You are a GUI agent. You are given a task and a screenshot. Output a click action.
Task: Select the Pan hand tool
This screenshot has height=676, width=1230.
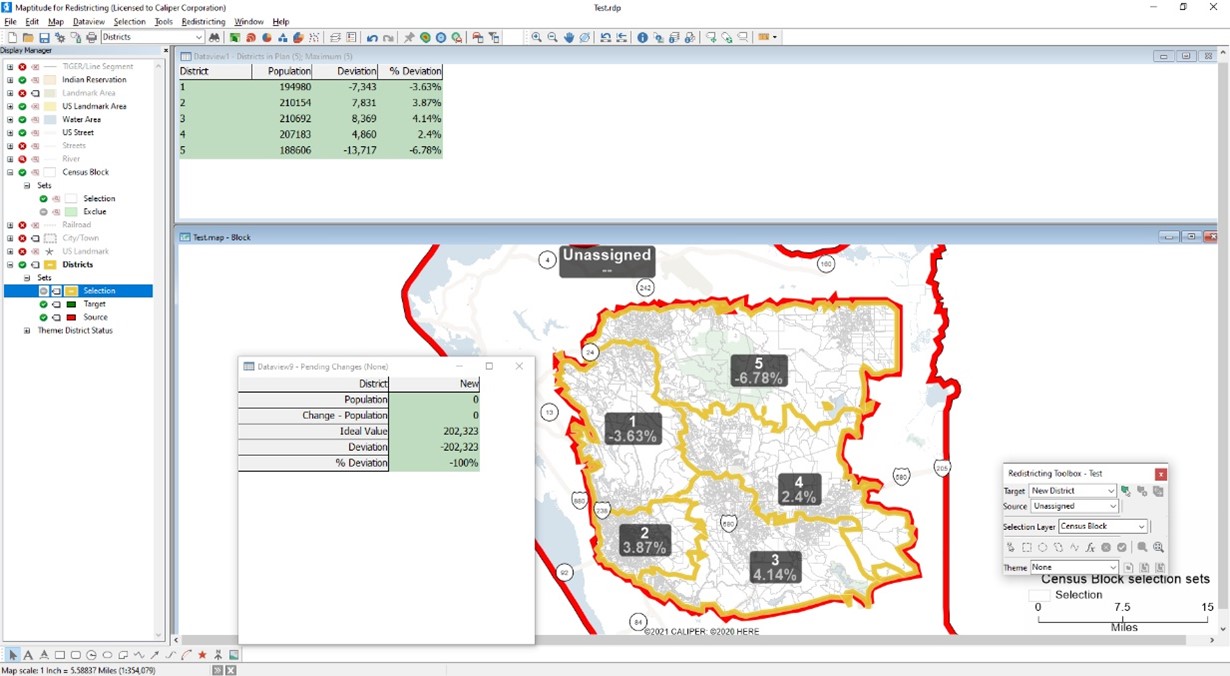(x=569, y=38)
